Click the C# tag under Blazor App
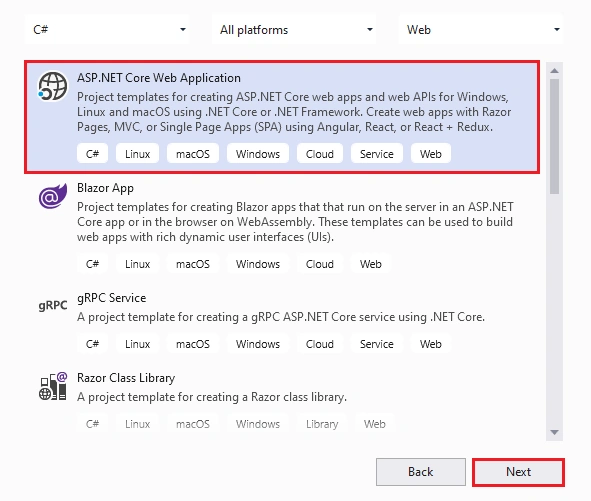Viewport: 591px width, 501px height. (x=92, y=264)
